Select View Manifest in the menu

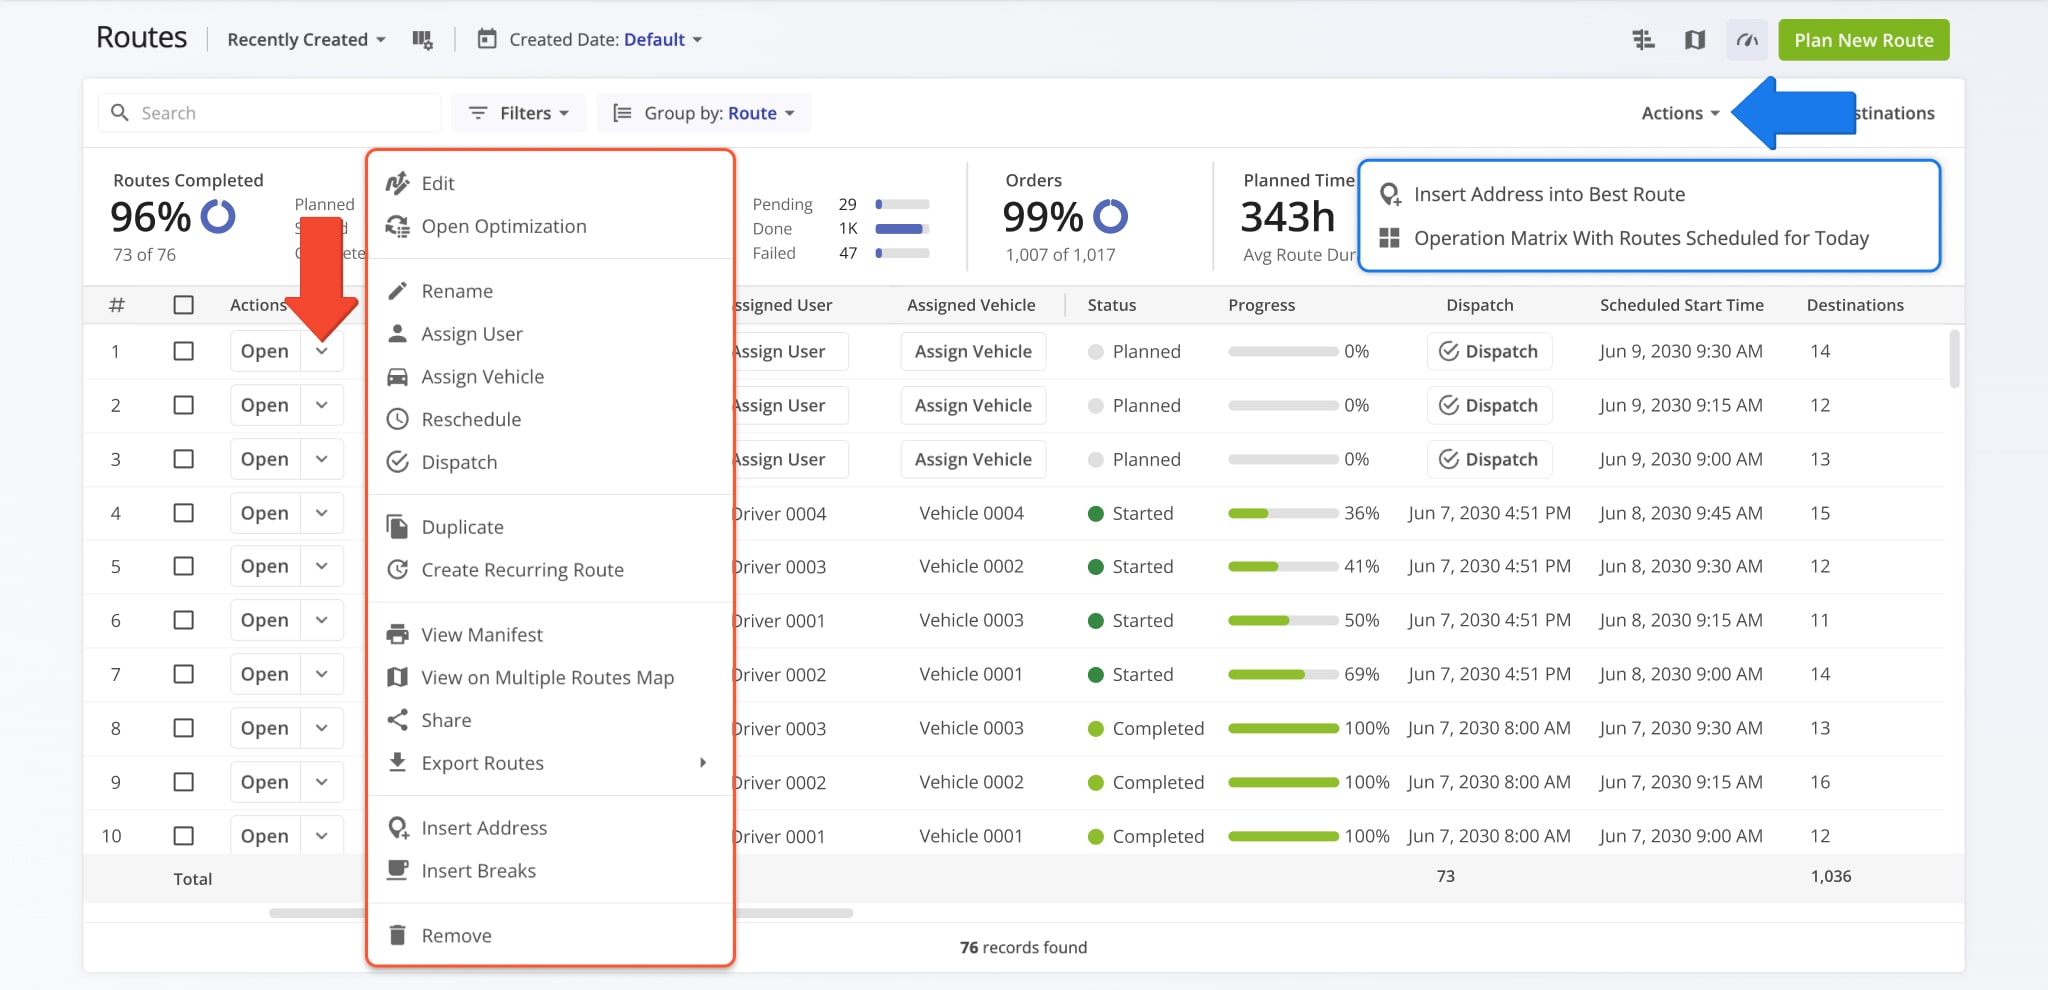click(x=482, y=634)
